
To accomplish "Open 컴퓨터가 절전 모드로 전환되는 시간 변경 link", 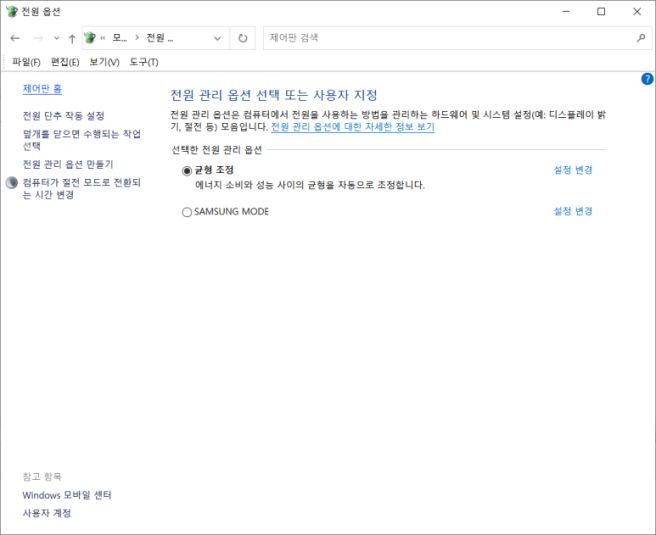I will [82, 189].
